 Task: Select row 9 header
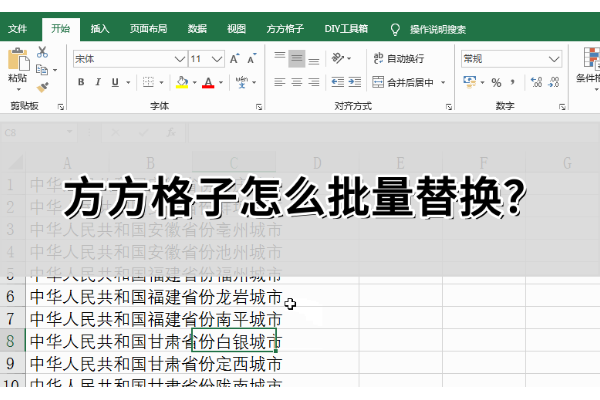11,363
